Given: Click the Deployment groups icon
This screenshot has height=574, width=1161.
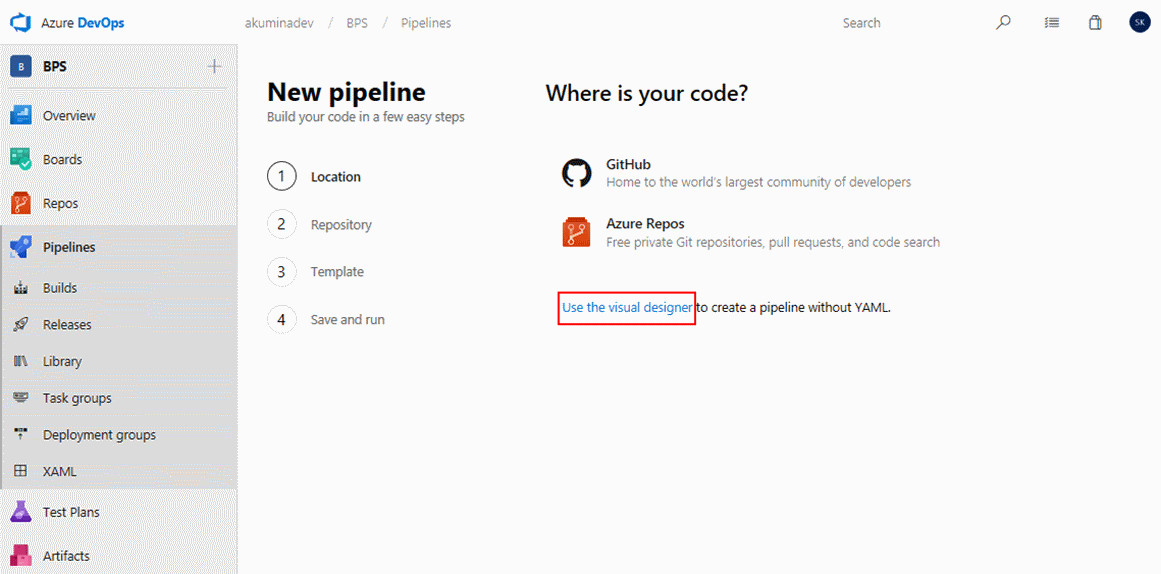Looking at the screenshot, I should pyautogui.click(x=21, y=435).
